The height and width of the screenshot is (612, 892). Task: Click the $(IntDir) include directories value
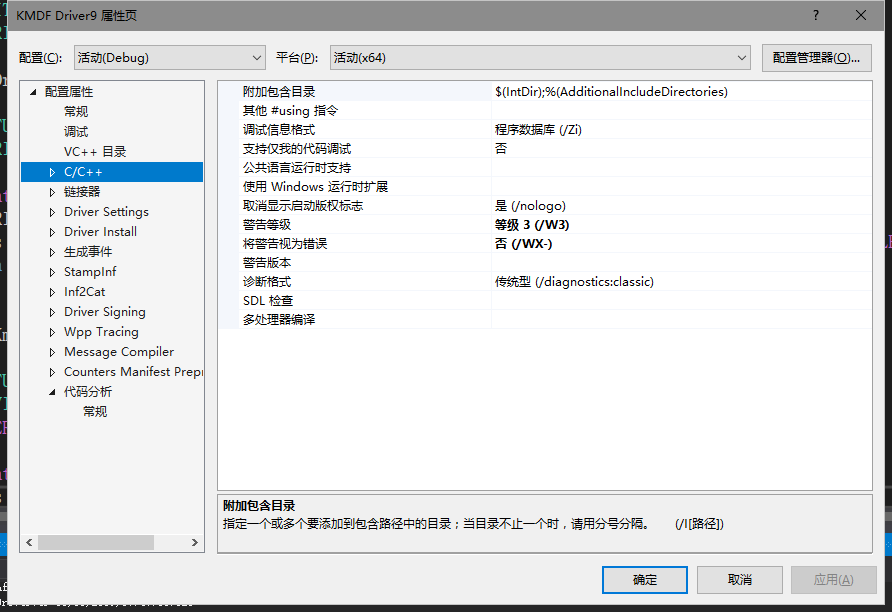611,92
